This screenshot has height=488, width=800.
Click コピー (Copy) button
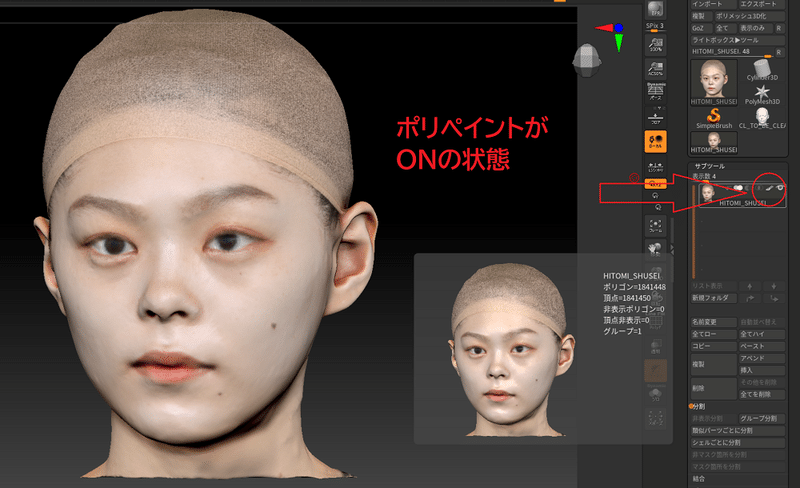[713, 346]
